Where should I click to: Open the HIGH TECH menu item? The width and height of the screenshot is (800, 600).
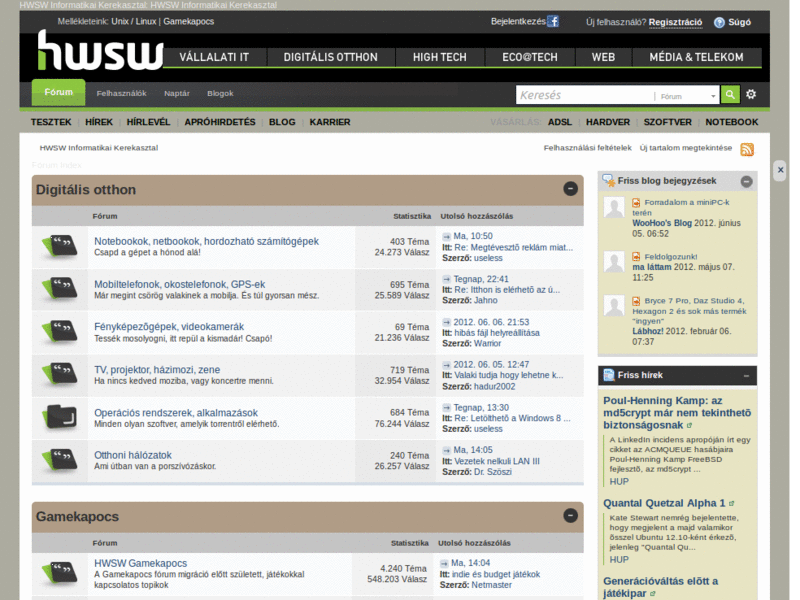(439, 57)
